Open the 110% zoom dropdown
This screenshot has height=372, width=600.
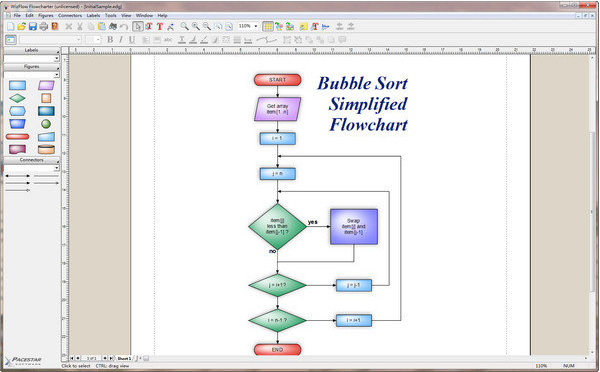click(x=248, y=26)
